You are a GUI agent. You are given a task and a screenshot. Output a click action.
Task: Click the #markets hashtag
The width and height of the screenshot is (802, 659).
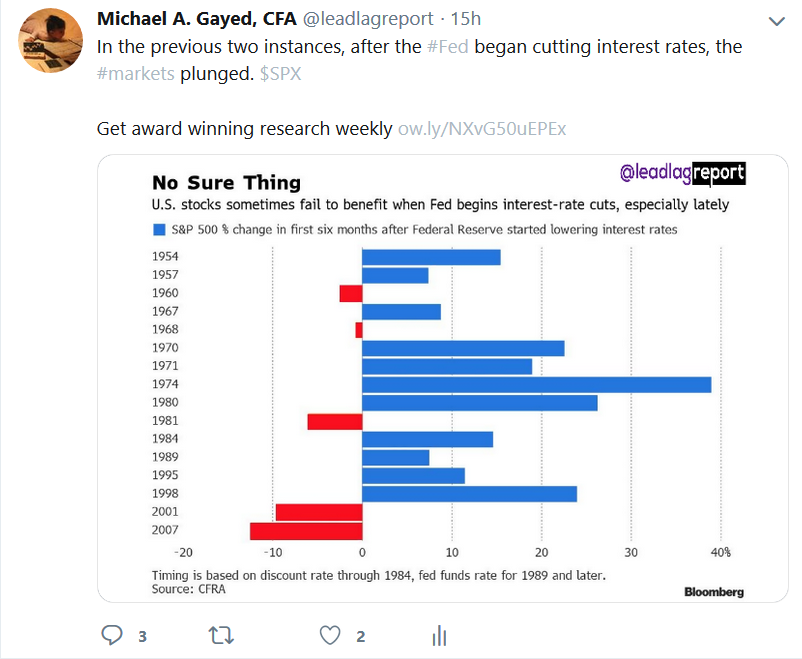(x=136, y=74)
